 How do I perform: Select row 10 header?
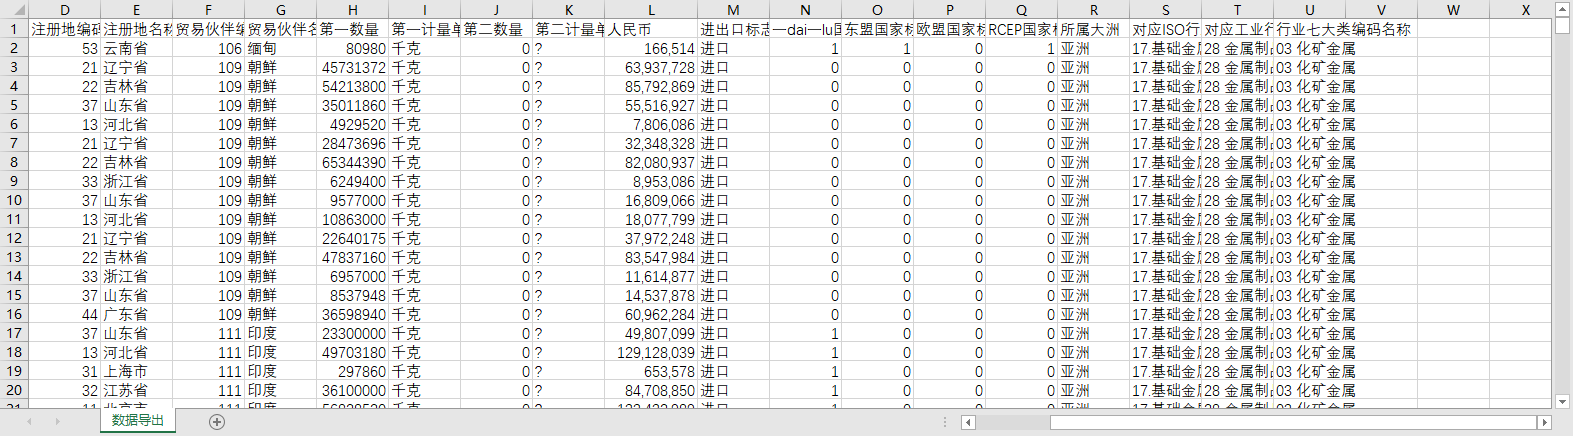pyautogui.click(x=14, y=200)
